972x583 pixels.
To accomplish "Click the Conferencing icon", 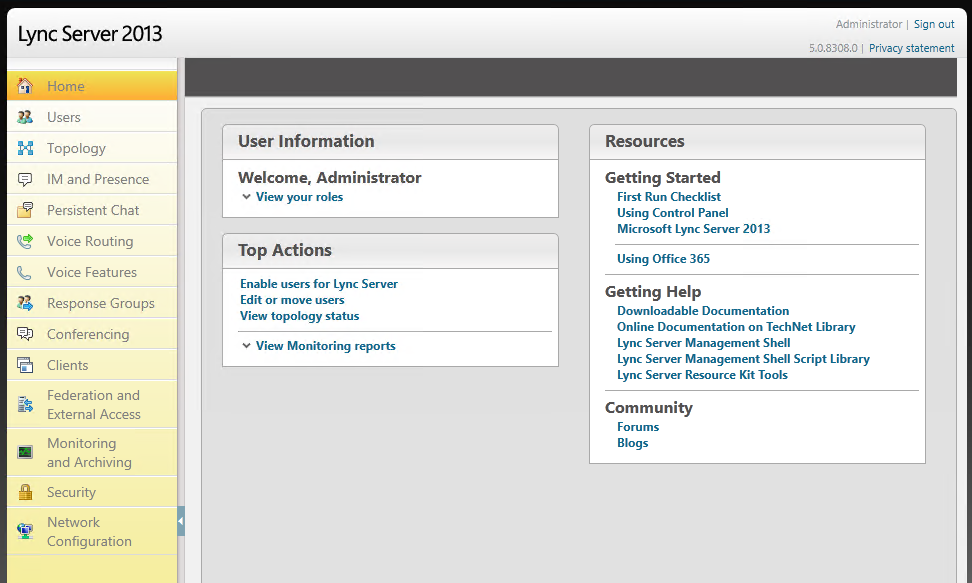I will click(25, 334).
